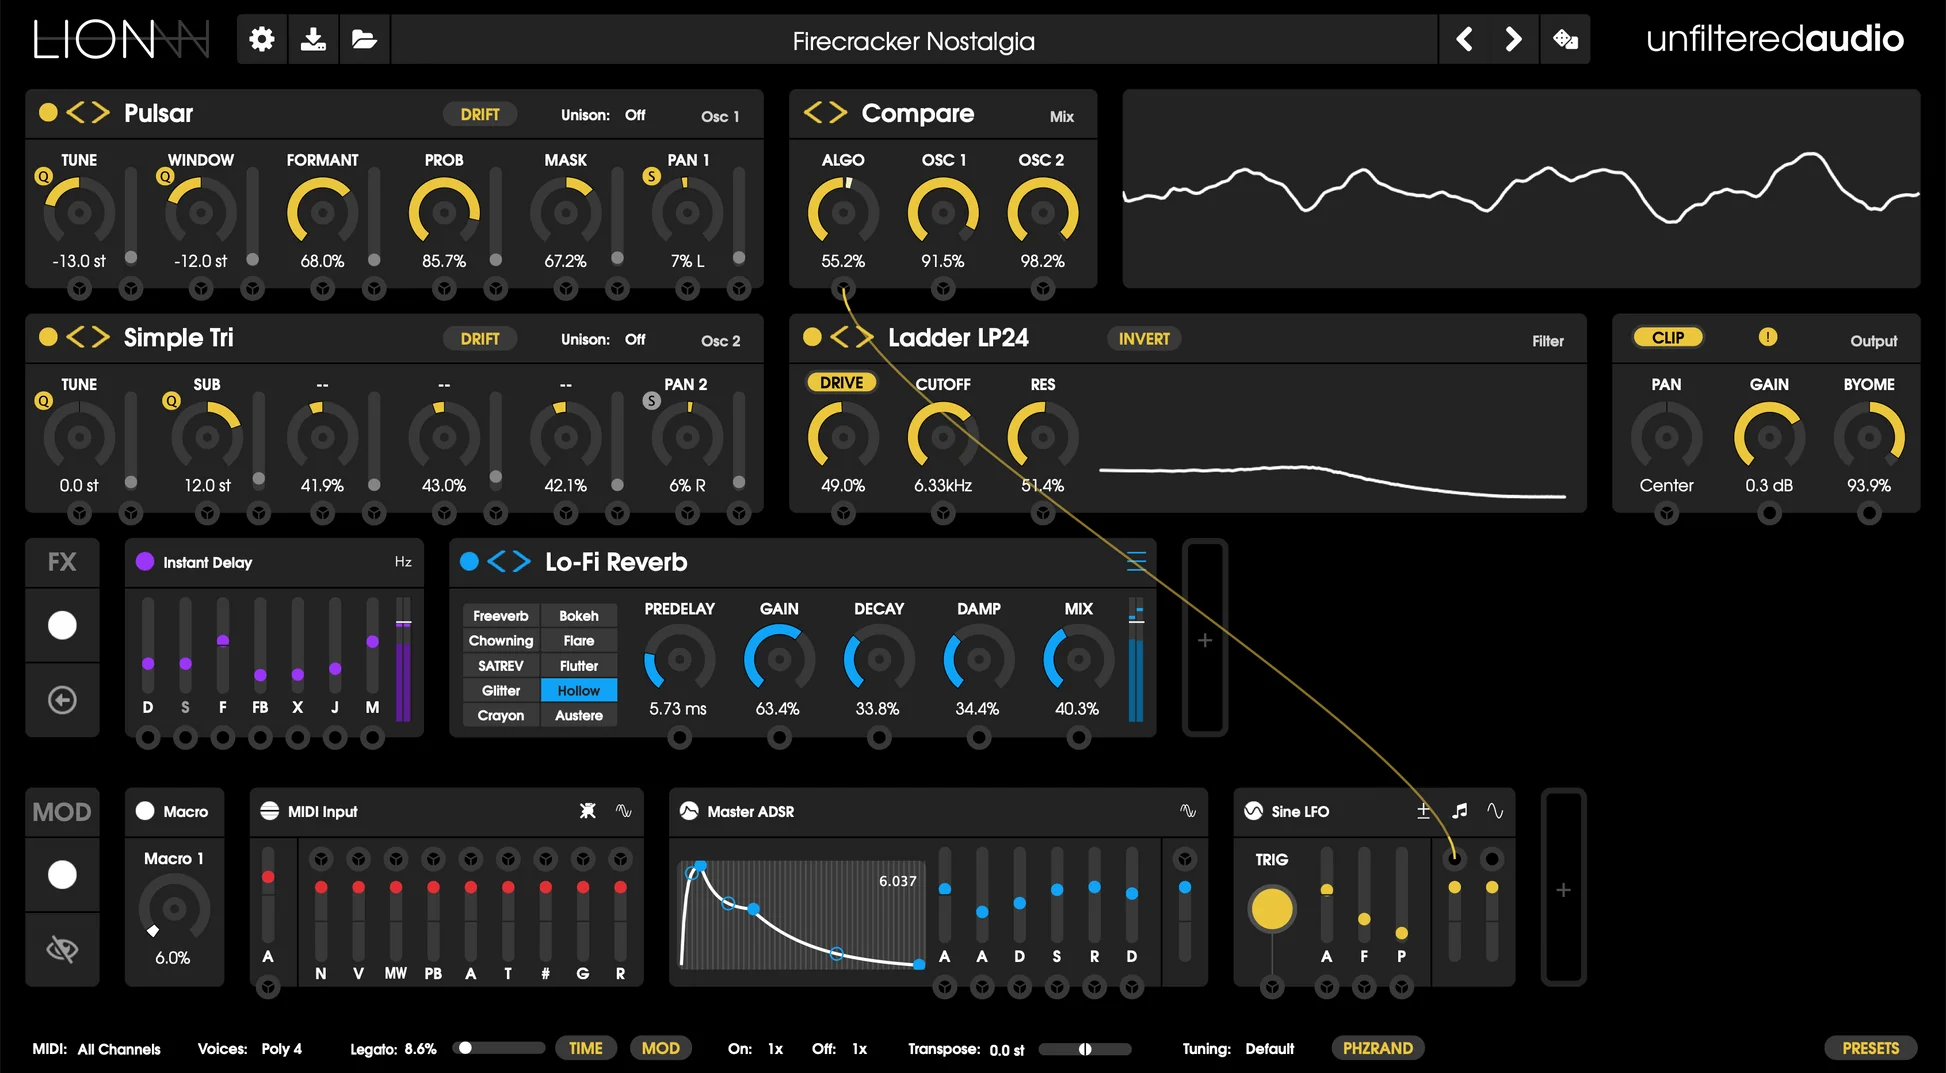Click the Firecracker Nostalgia preset name field
This screenshot has height=1073, width=1946.
click(x=912, y=40)
